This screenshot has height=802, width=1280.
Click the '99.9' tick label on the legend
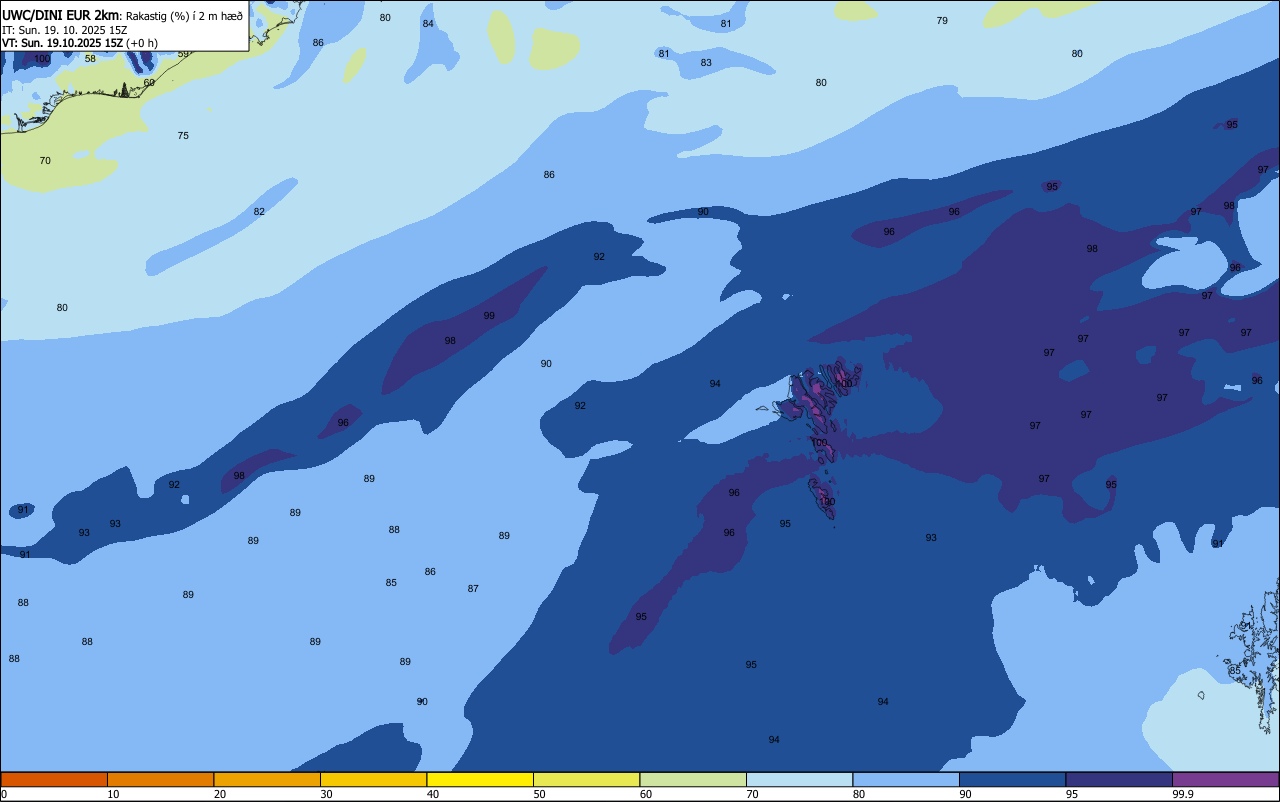[x=1183, y=794]
